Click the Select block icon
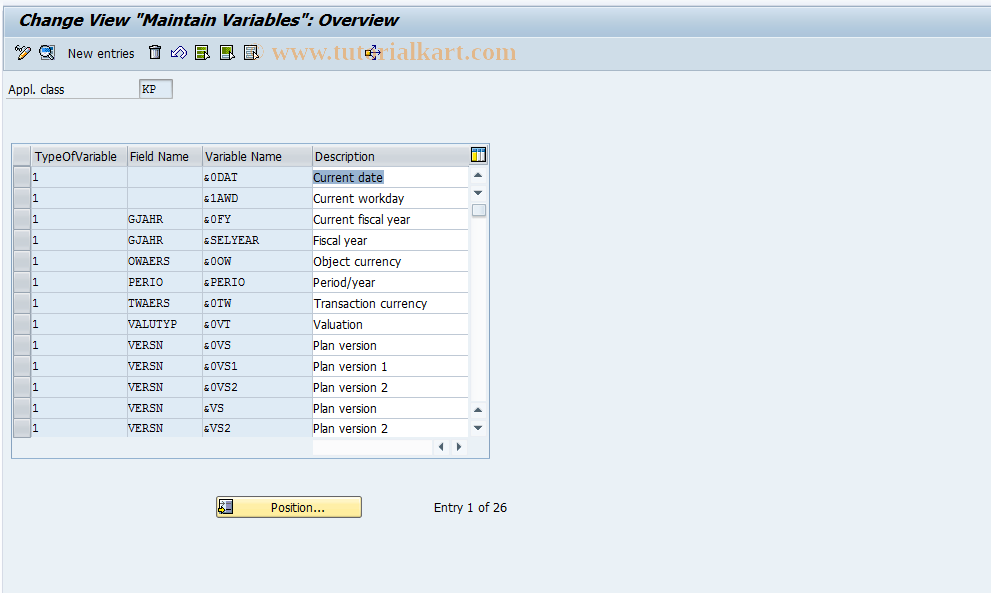 [x=227, y=53]
